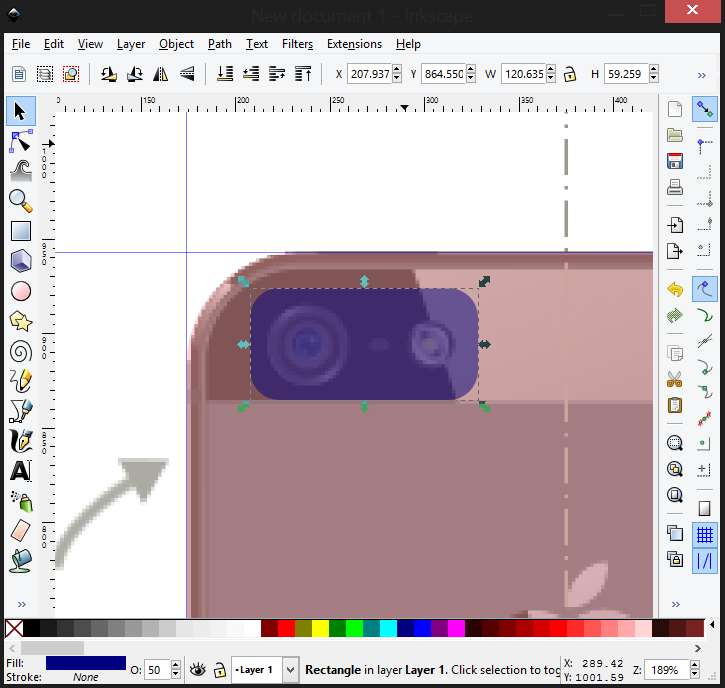Select the Spiral tool
This screenshot has height=688, width=725.
pos(20,351)
